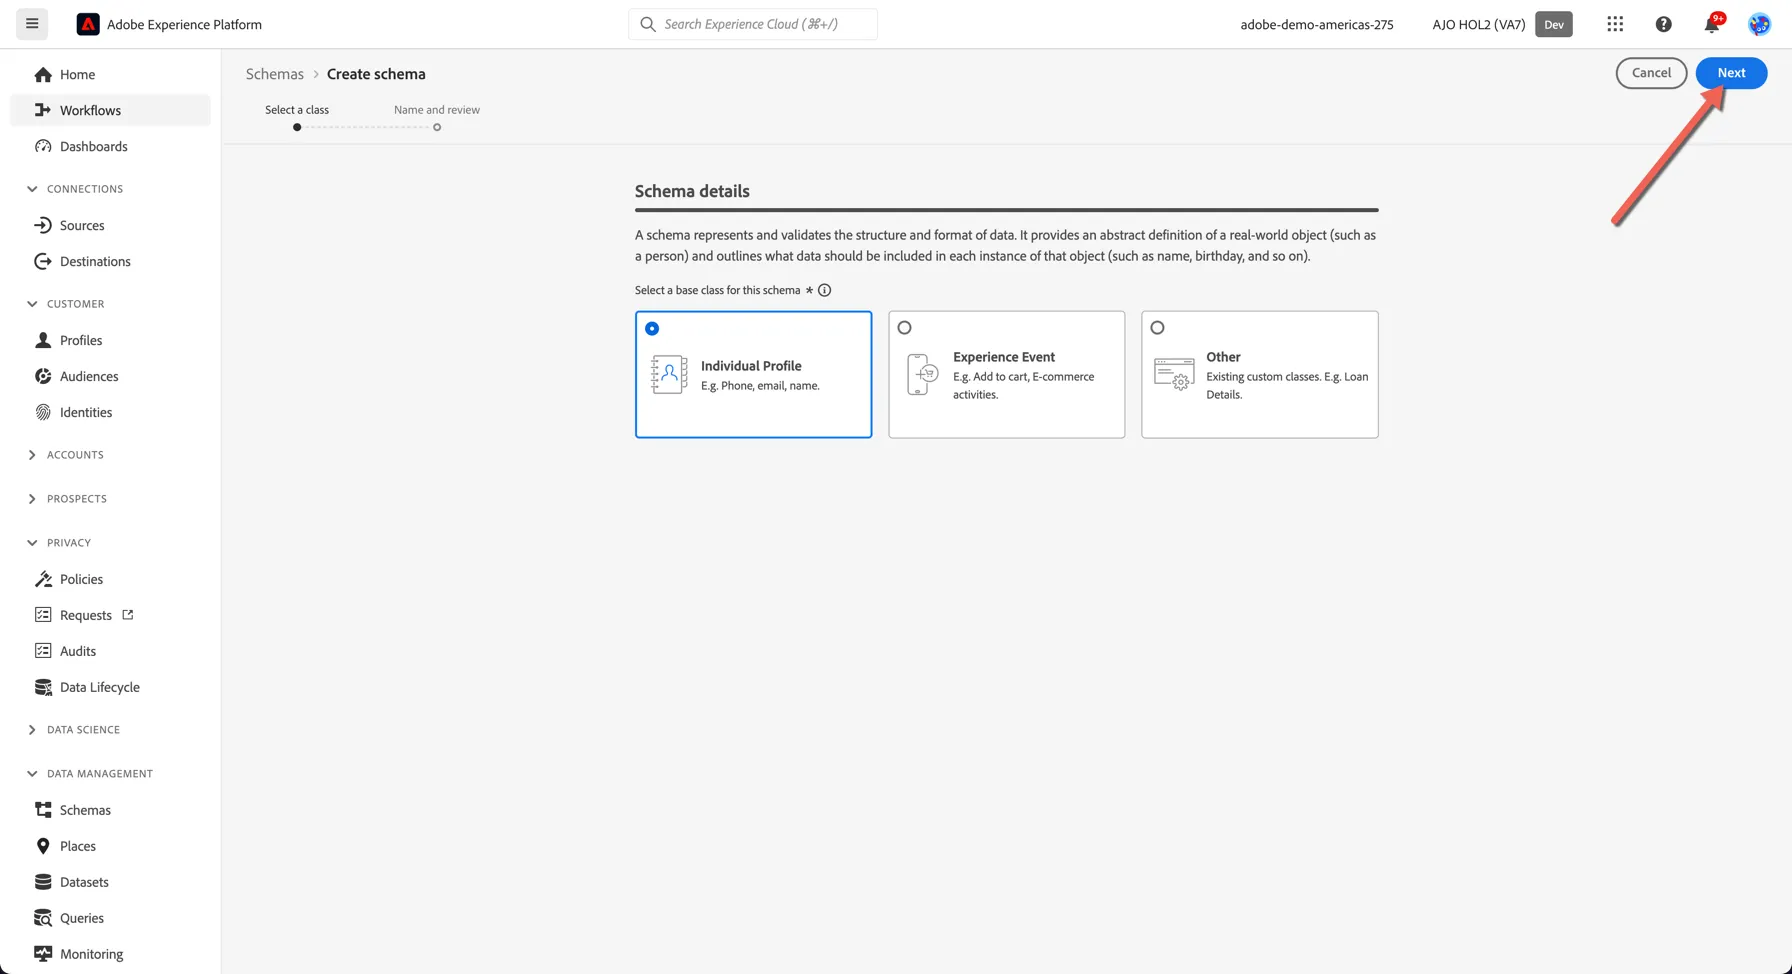Open the notifications bell

click(1712, 24)
